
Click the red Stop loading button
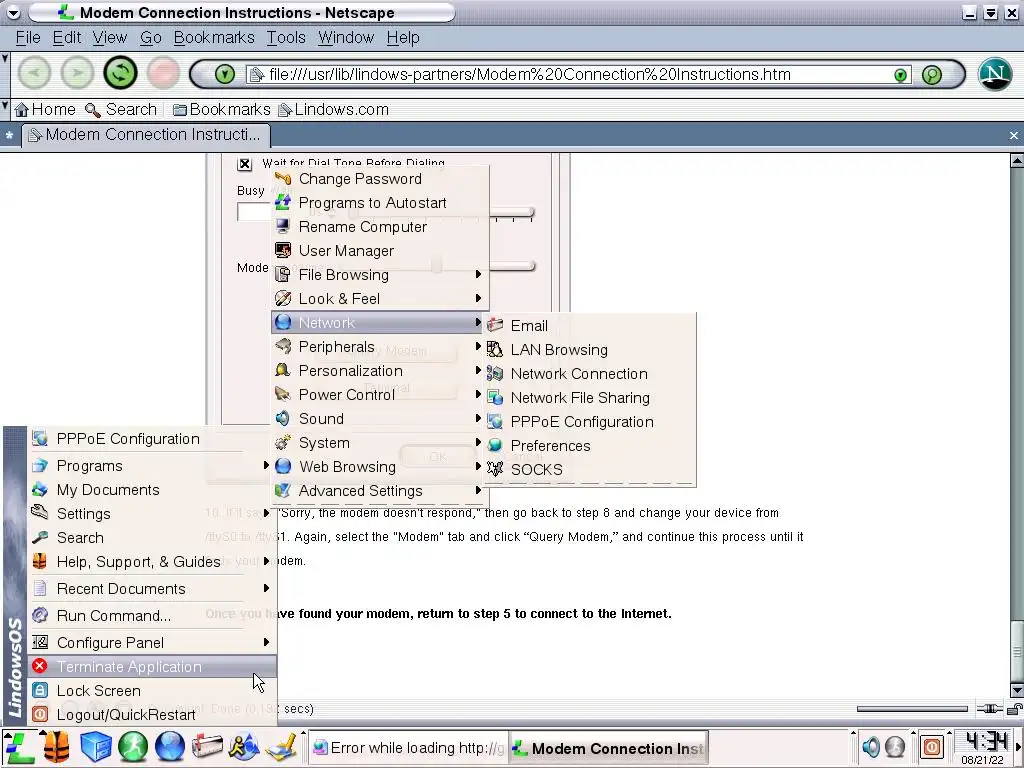(x=163, y=73)
